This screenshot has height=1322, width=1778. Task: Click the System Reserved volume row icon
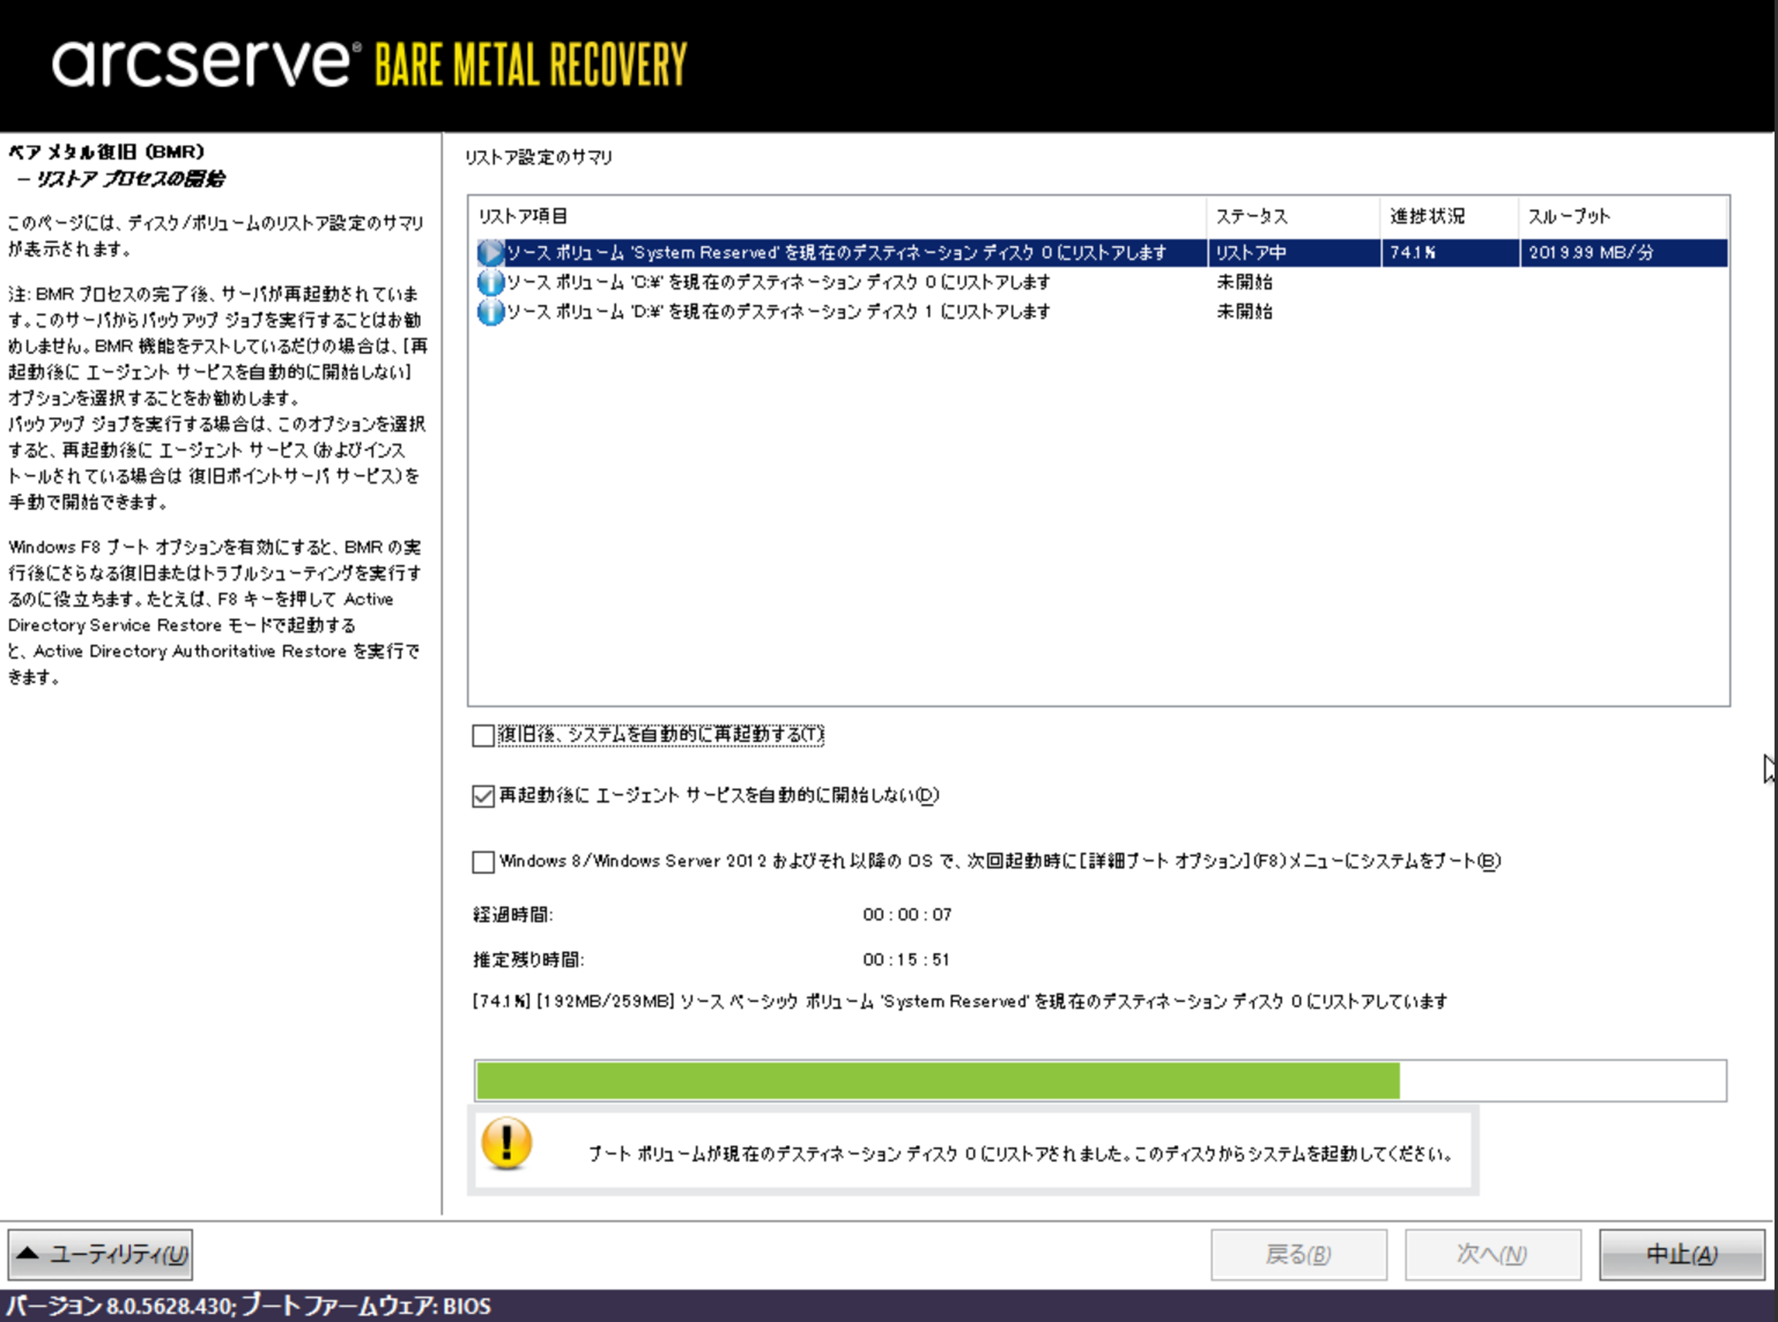click(x=490, y=253)
